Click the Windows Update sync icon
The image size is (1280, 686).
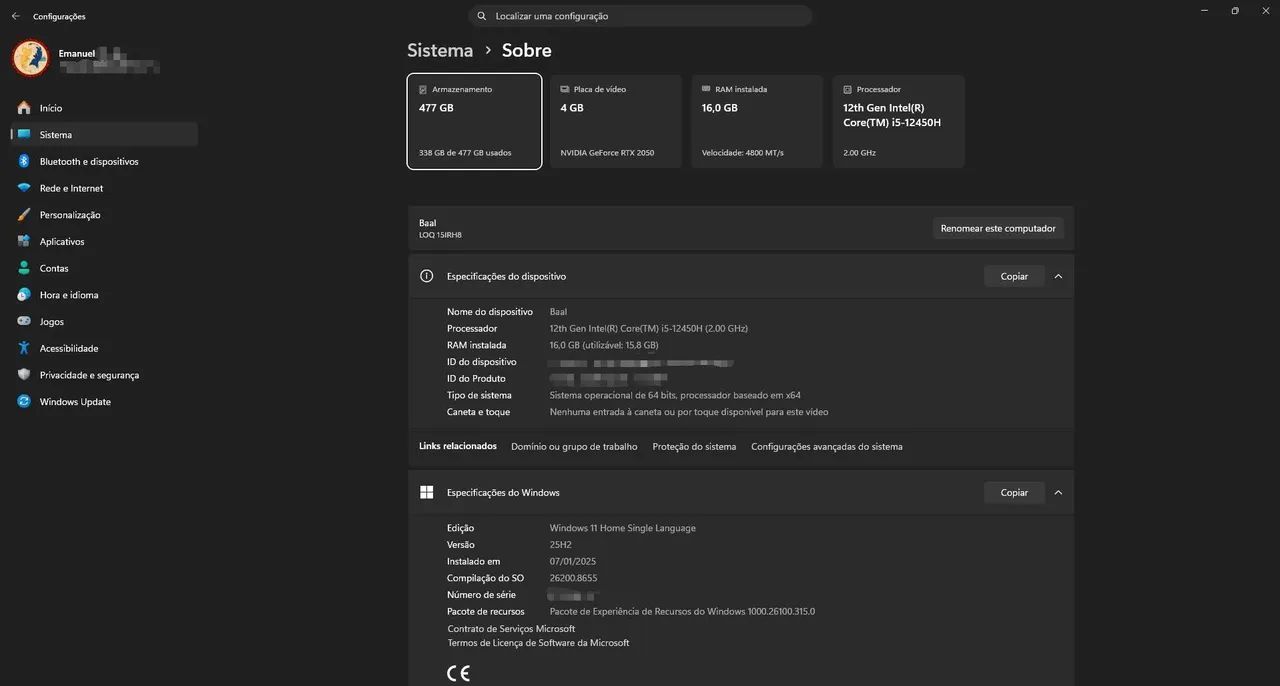(x=23, y=401)
